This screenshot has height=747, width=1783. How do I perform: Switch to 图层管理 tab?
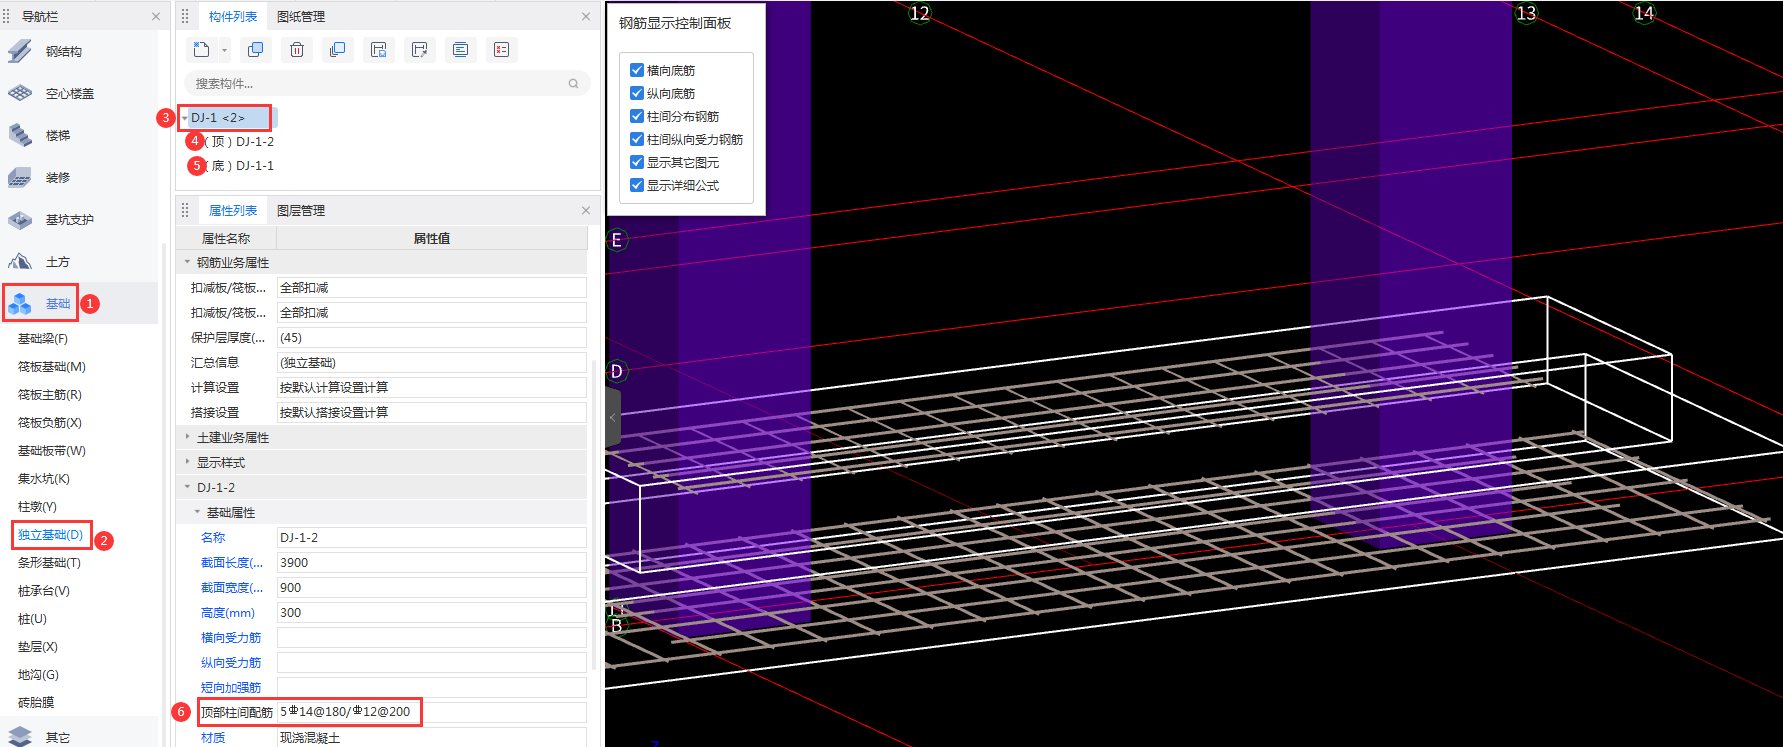click(x=301, y=211)
